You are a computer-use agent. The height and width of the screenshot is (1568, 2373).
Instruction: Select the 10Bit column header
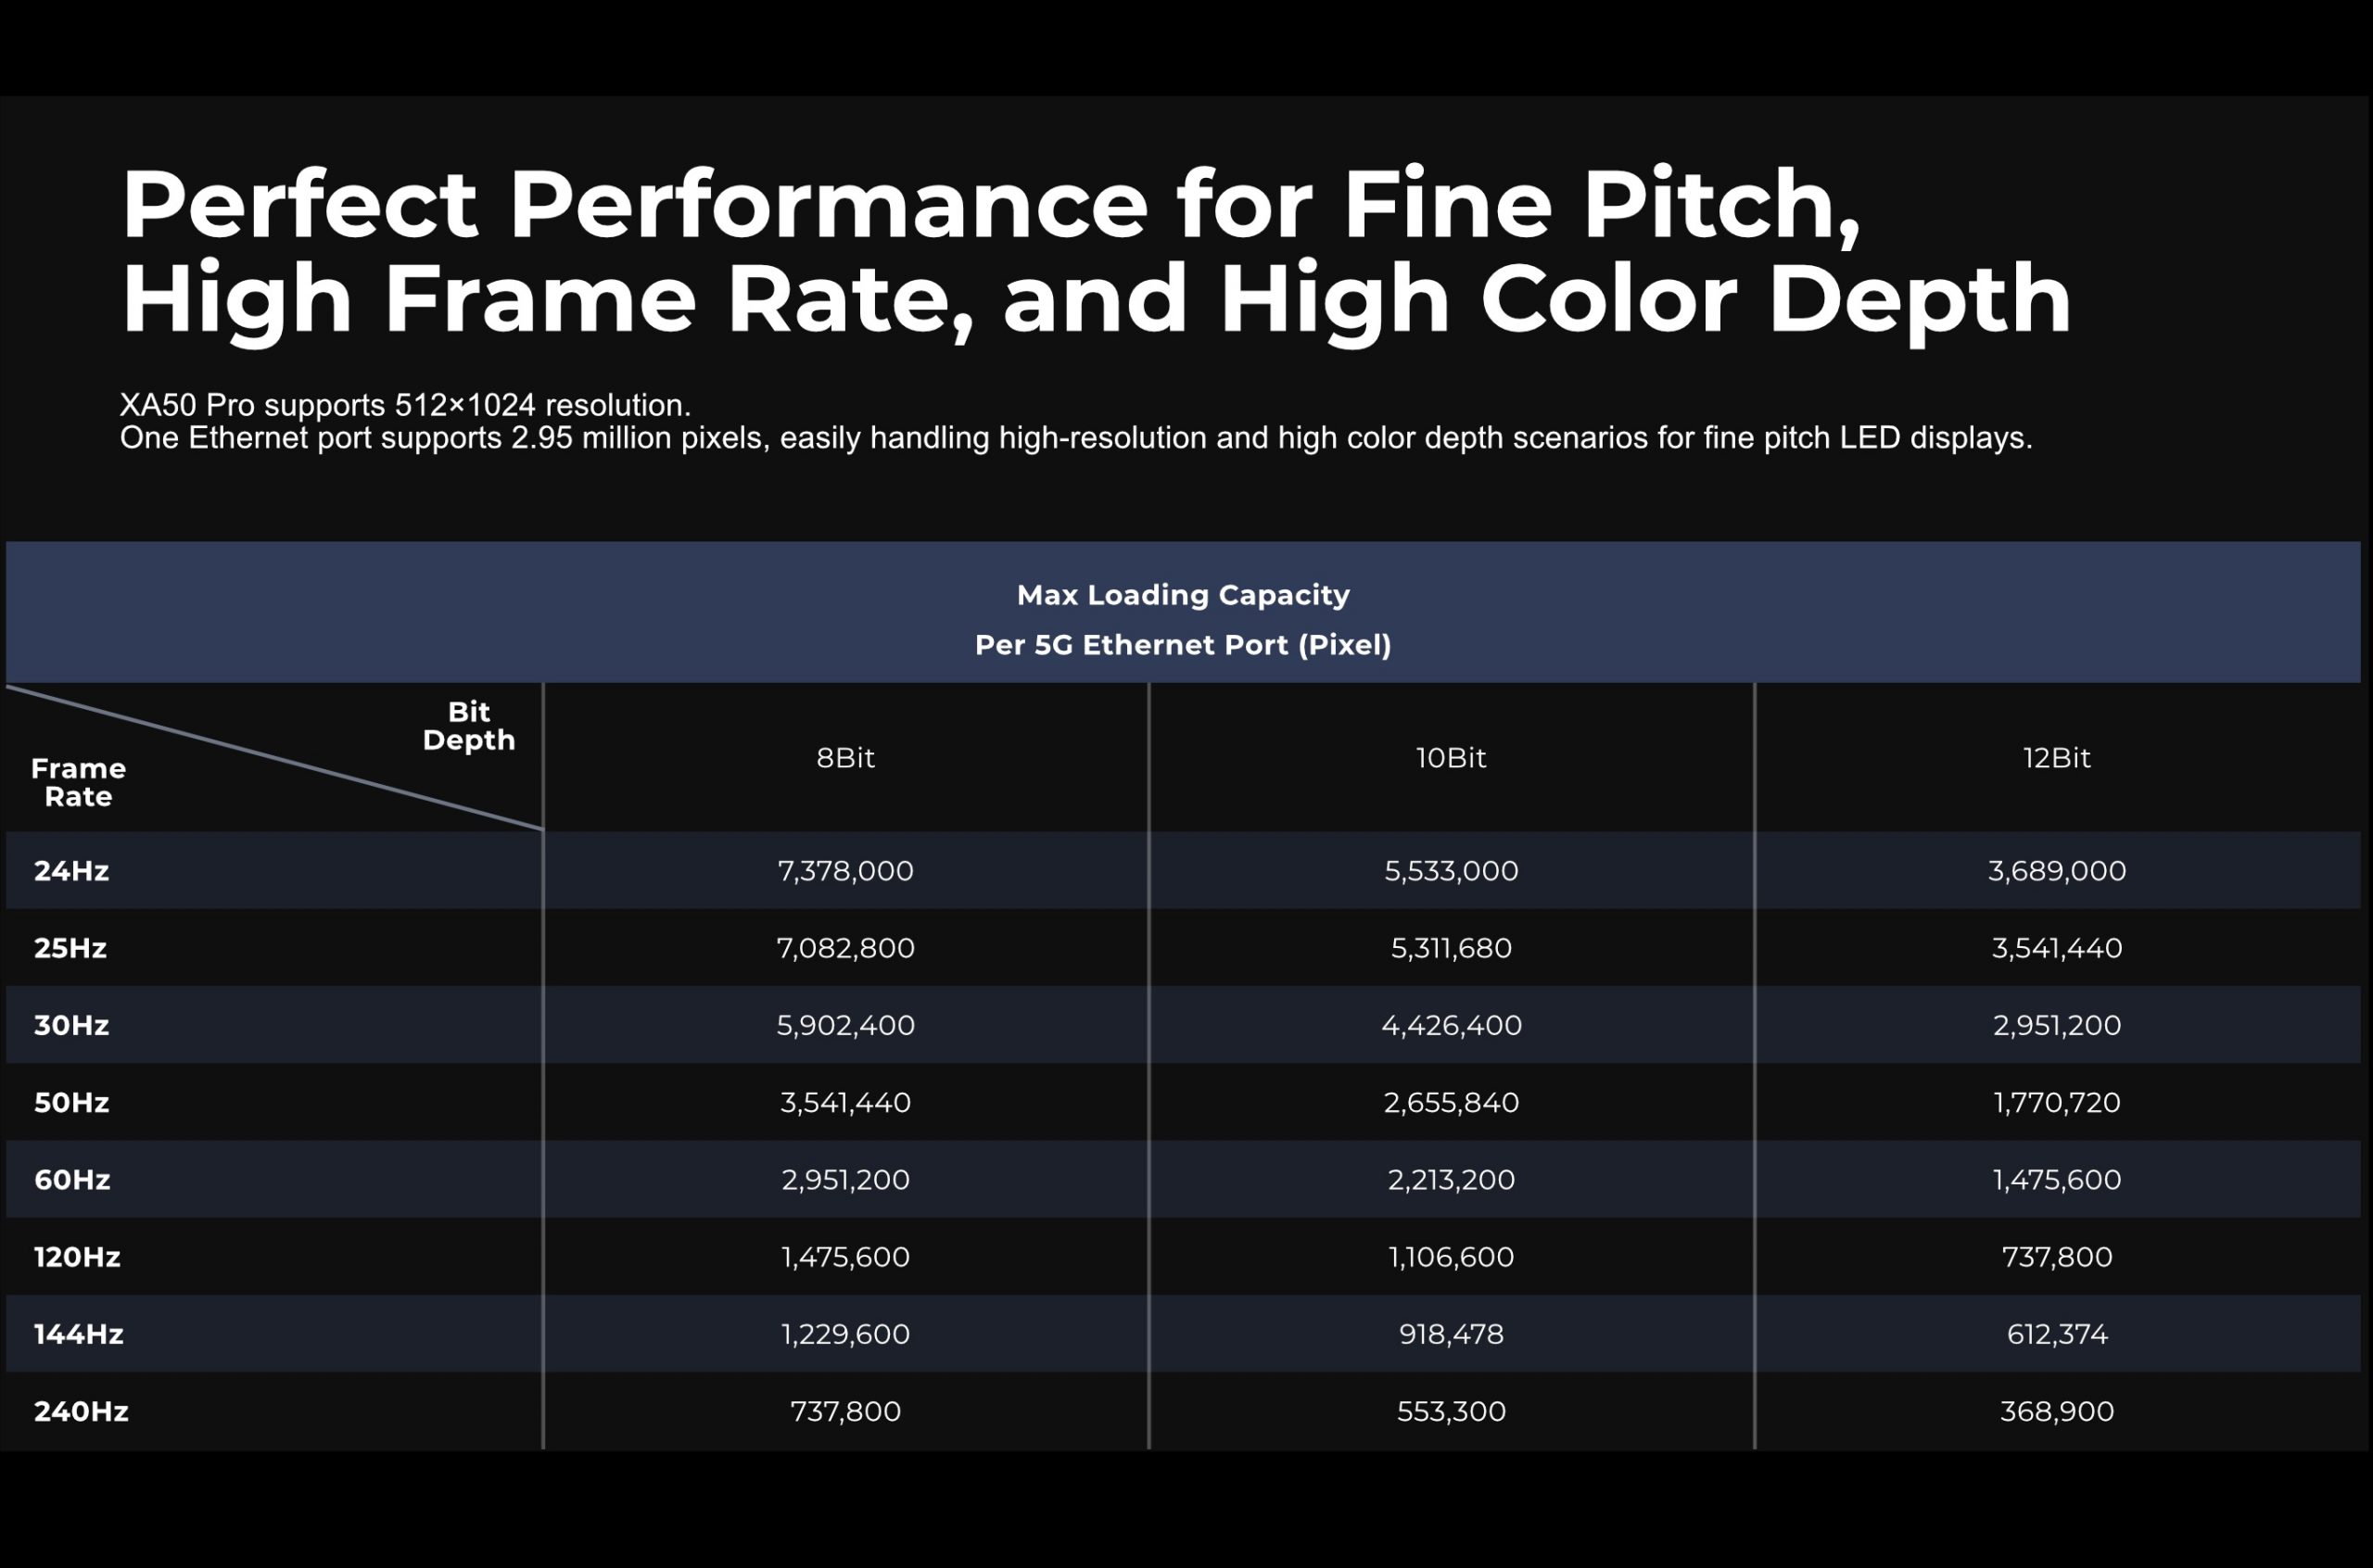pyautogui.click(x=1451, y=758)
